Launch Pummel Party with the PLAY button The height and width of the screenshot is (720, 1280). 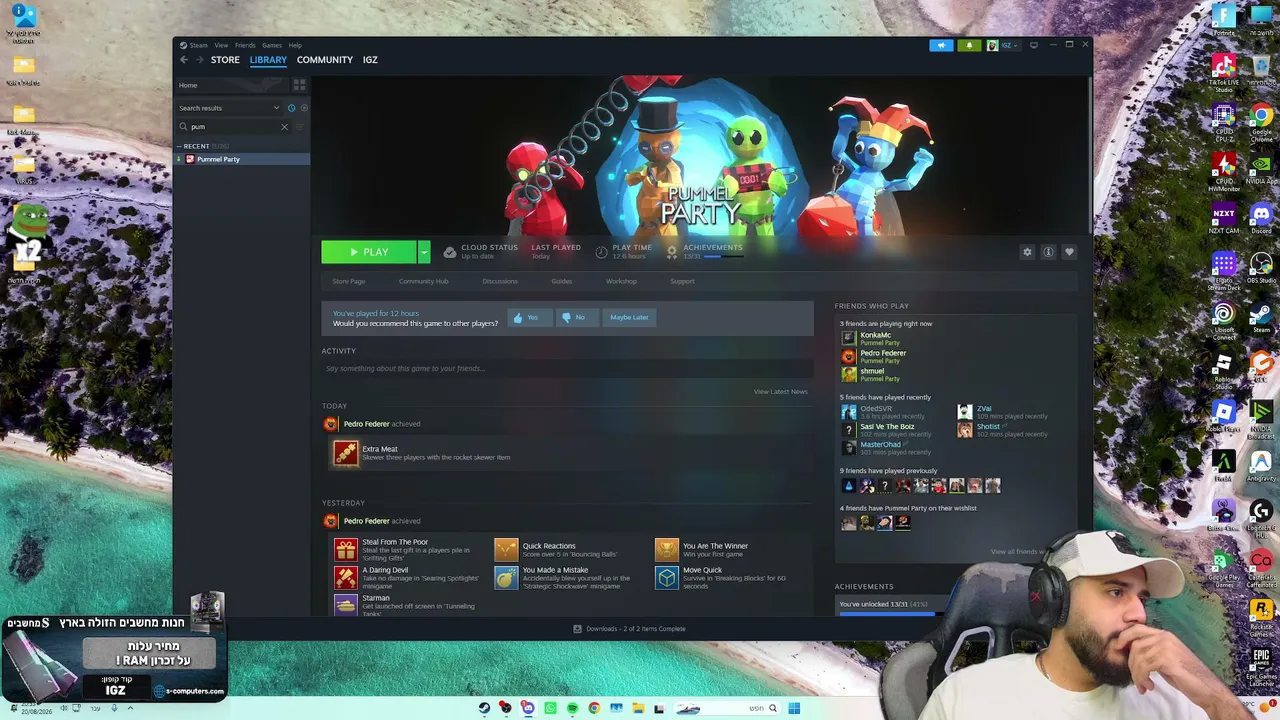click(368, 252)
